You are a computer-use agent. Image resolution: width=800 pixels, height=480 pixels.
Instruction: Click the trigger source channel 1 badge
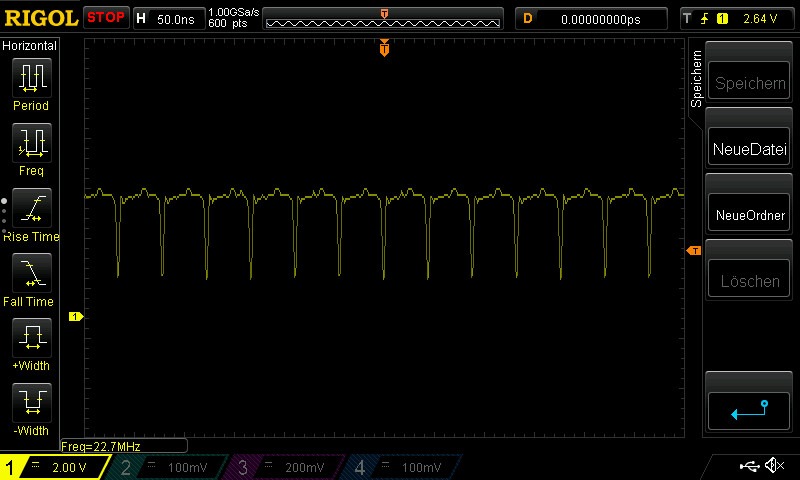[722, 19]
